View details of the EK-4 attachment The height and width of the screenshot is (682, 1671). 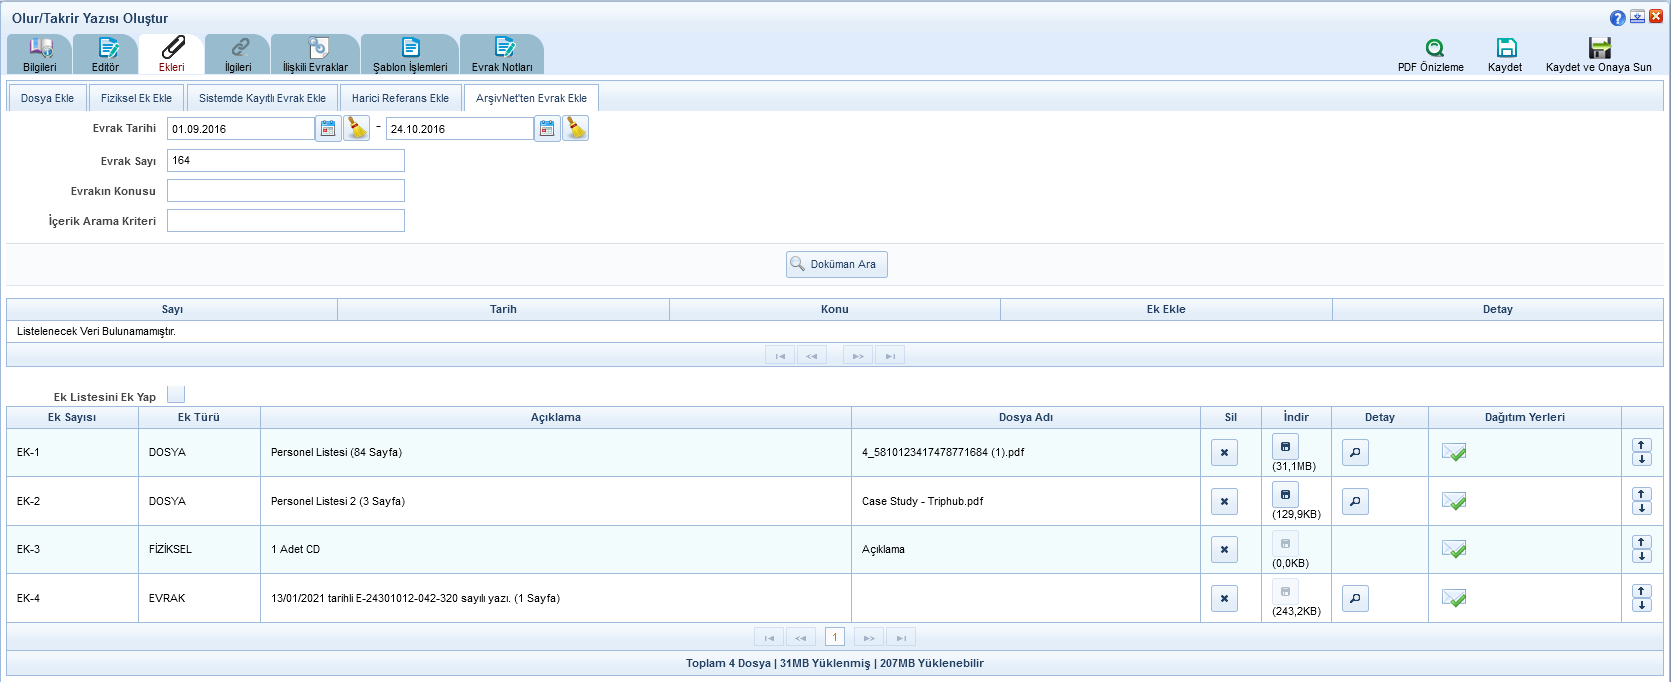1354,599
